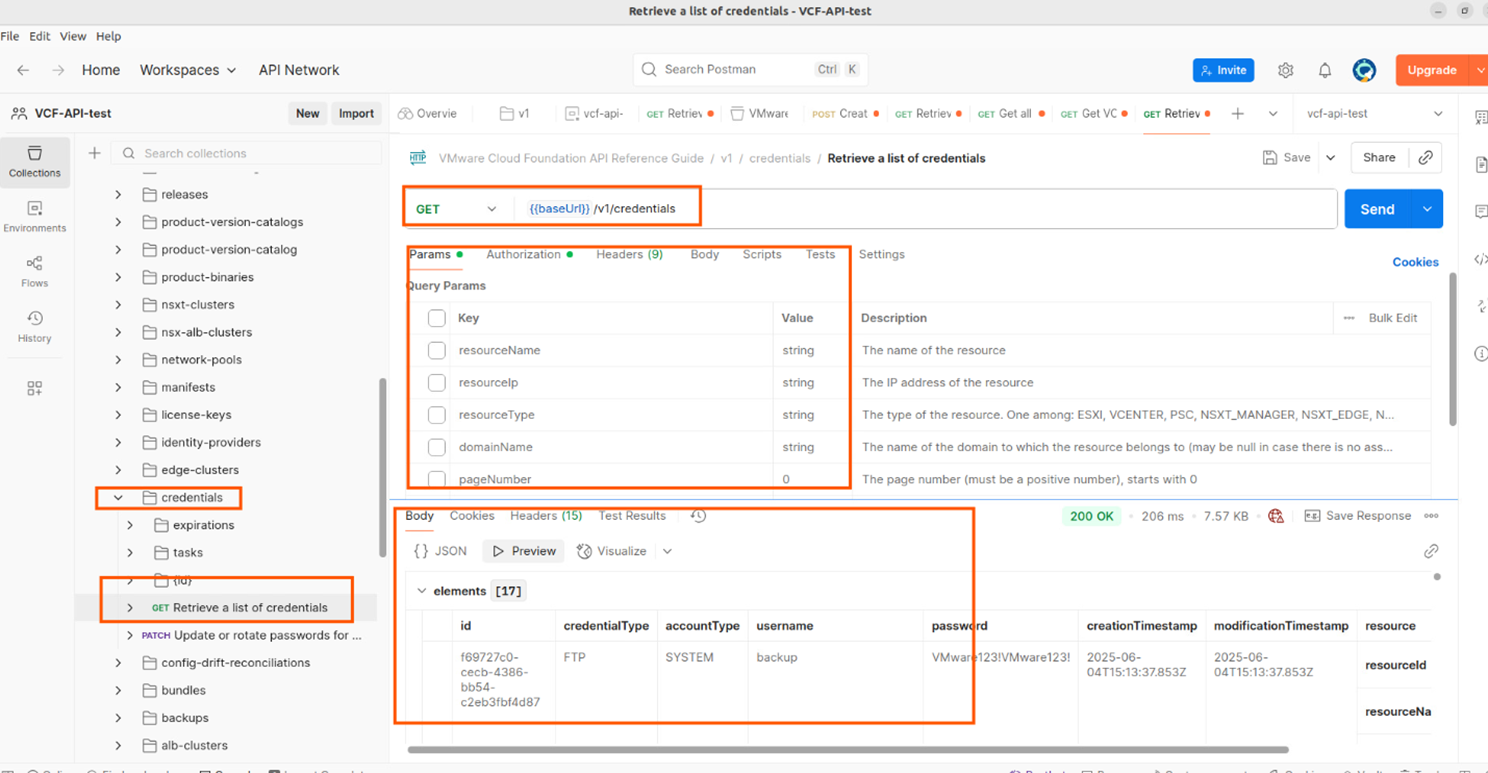This screenshot has width=1488, height=773.
Task: Open the GET method dropdown
Action: pos(457,209)
